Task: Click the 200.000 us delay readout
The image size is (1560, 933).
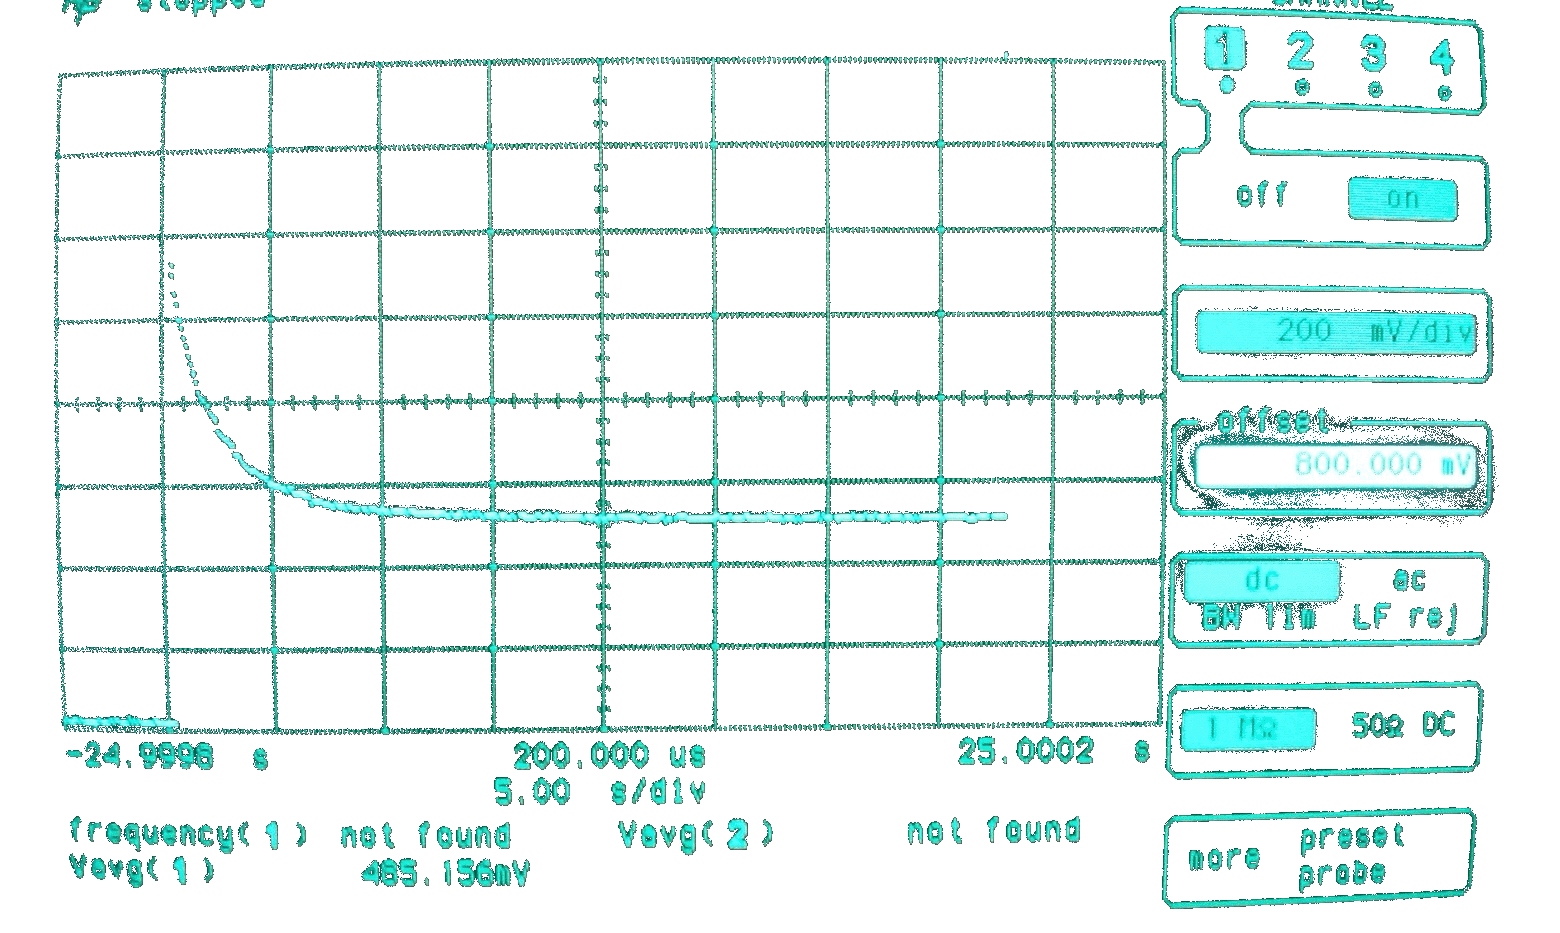Action: [x=610, y=755]
